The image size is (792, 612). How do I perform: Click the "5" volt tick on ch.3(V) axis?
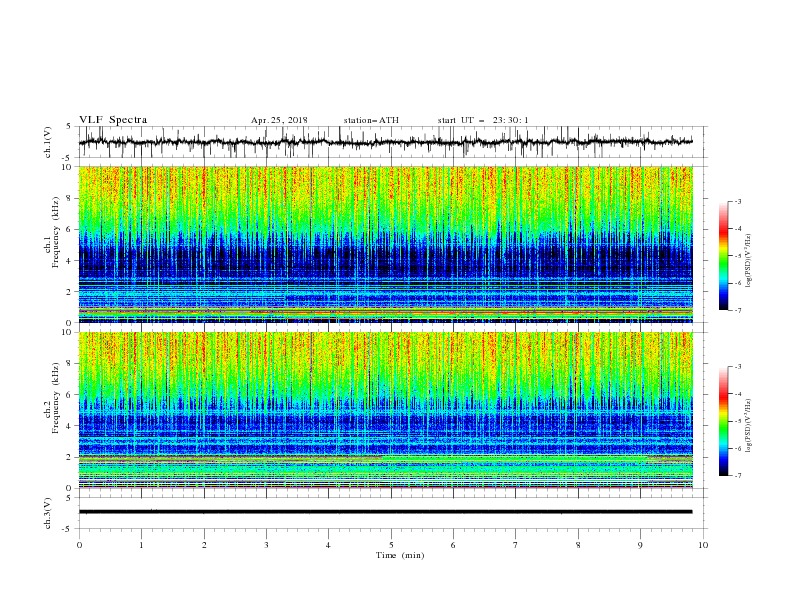pyautogui.click(x=70, y=498)
